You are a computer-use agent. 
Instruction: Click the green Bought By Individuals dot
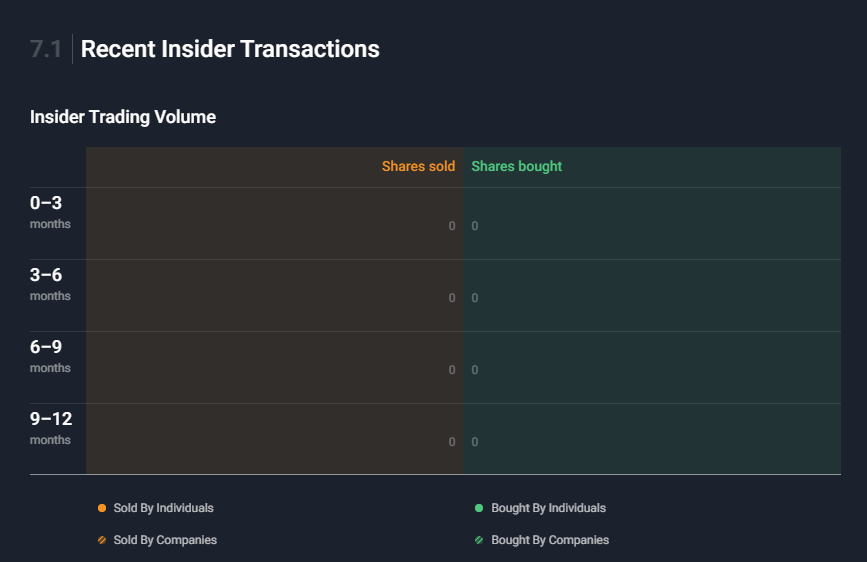coord(479,508)
